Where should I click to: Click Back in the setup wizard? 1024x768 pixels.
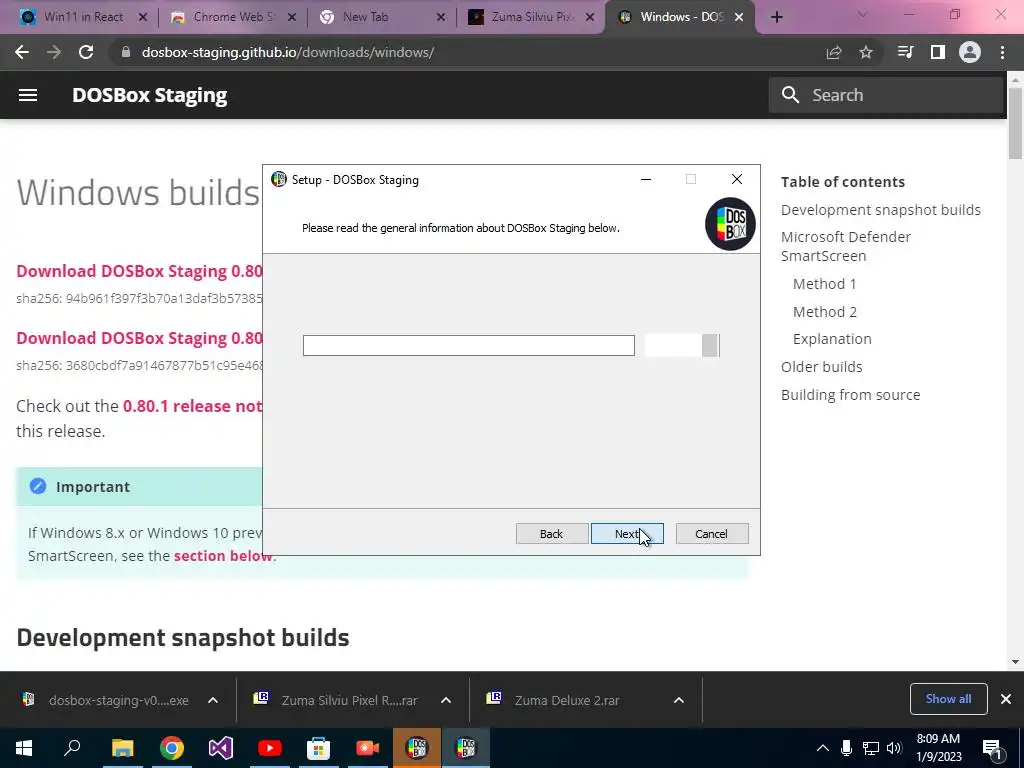pos(552,534)
